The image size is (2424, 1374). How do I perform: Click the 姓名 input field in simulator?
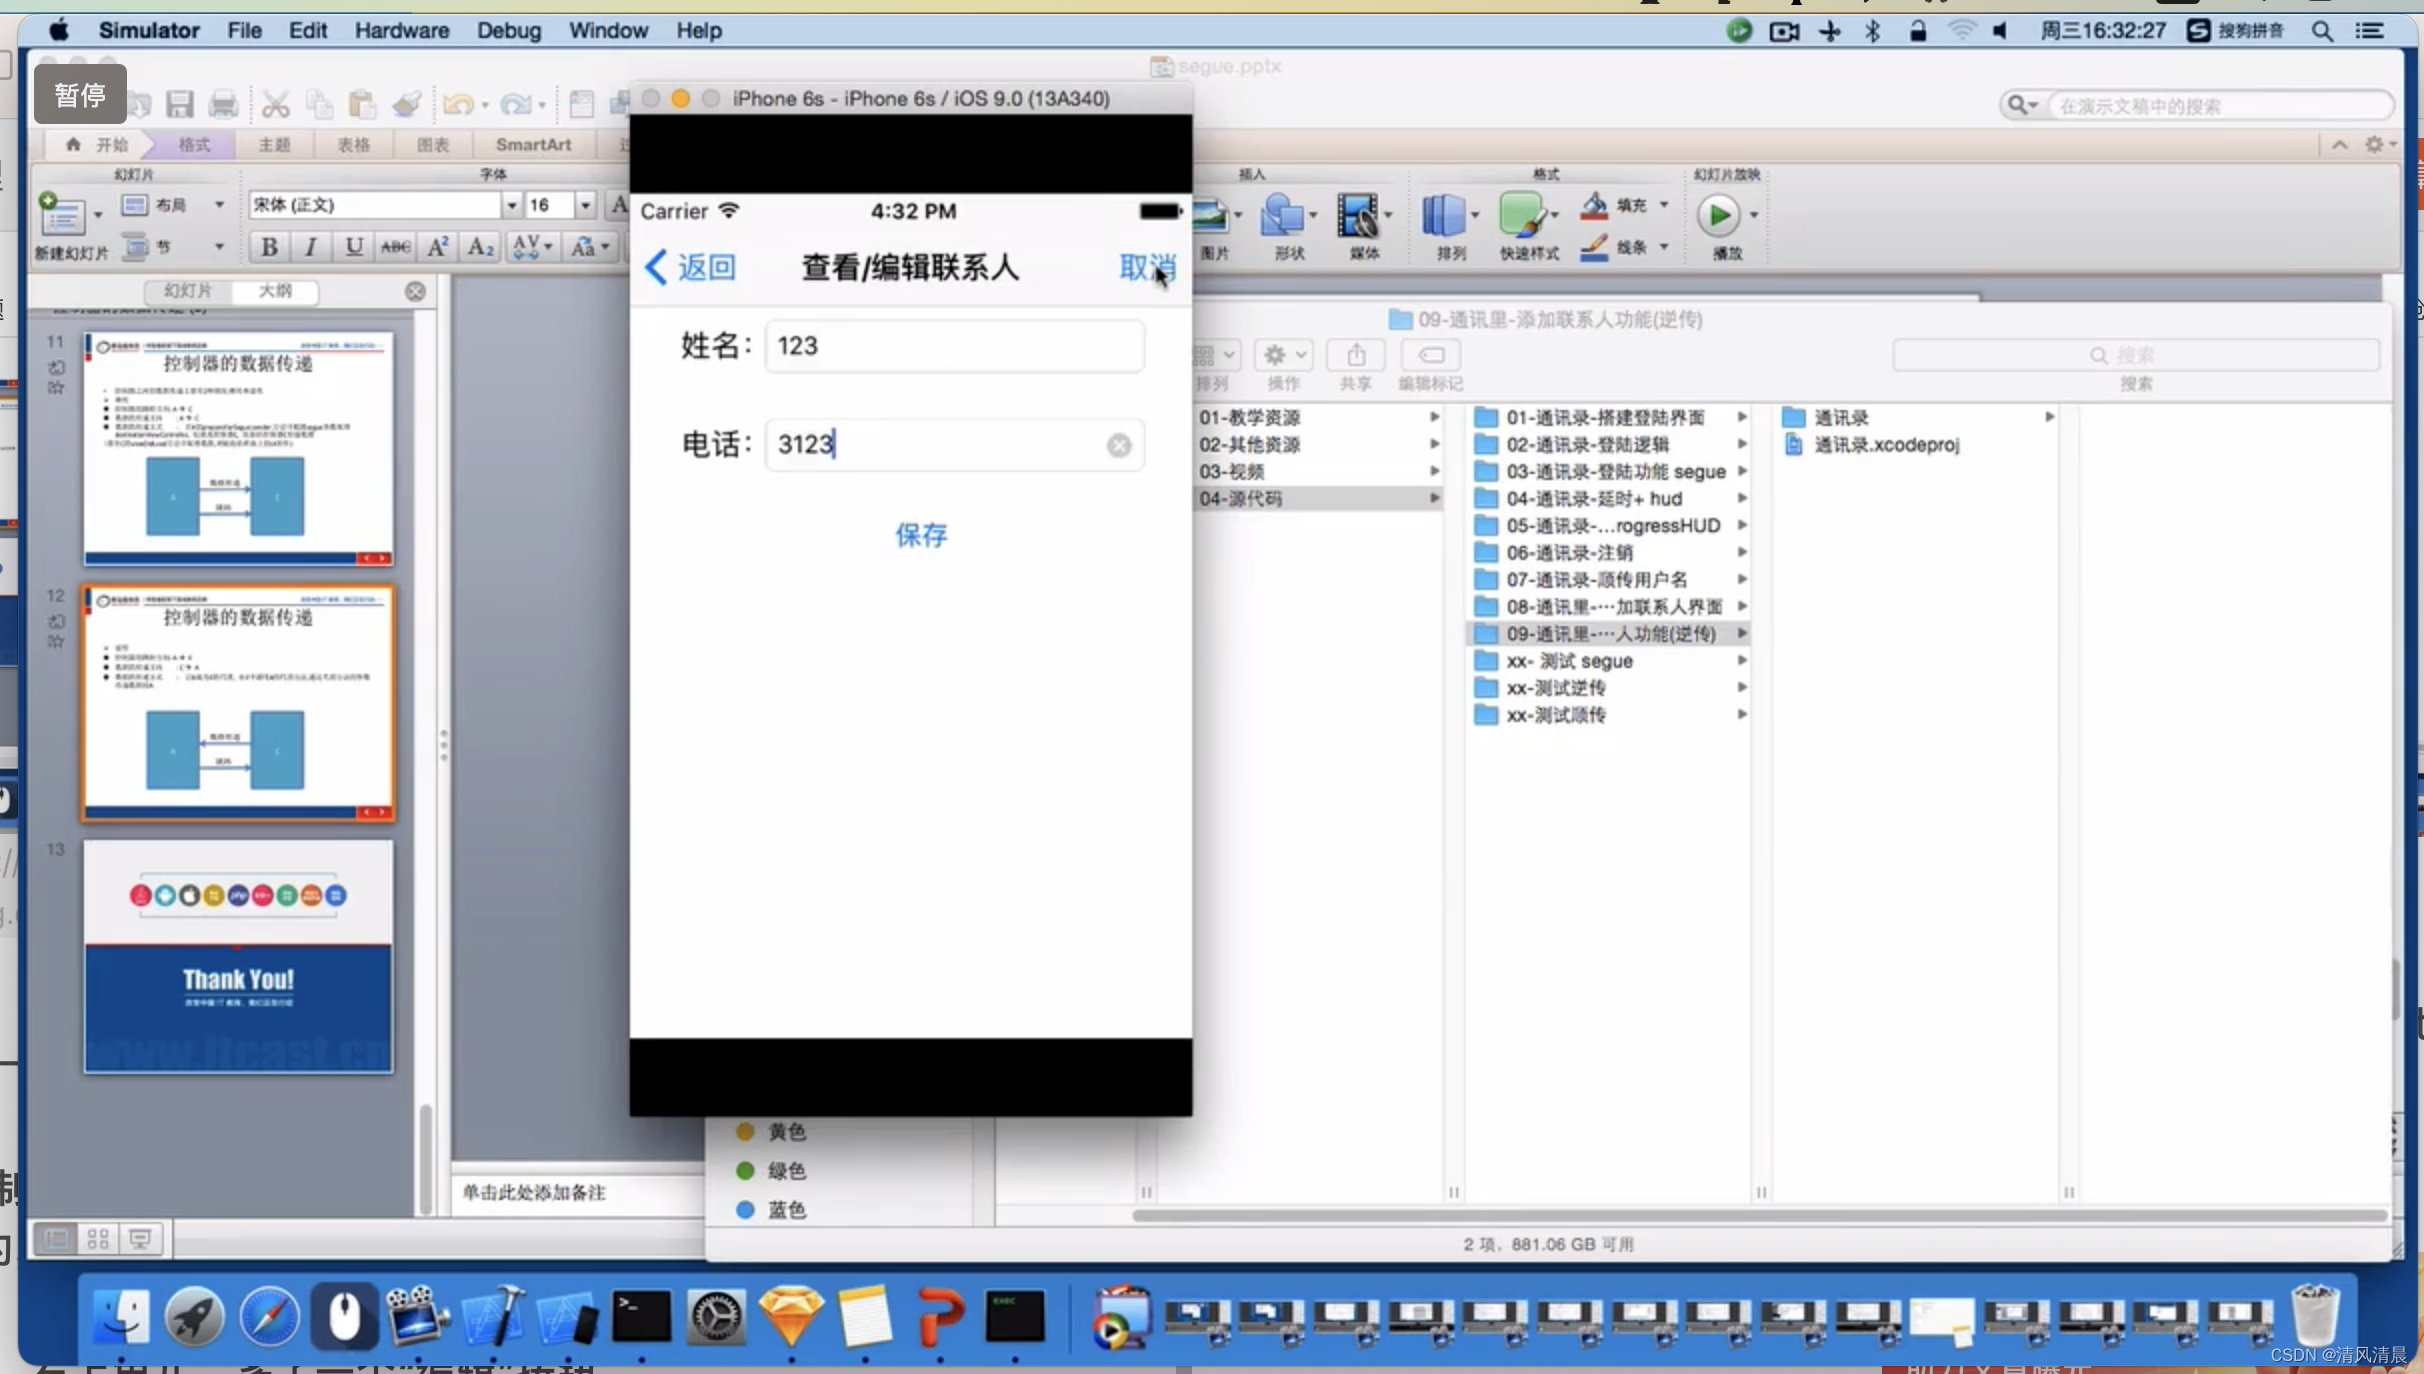[x=954, y=345]
